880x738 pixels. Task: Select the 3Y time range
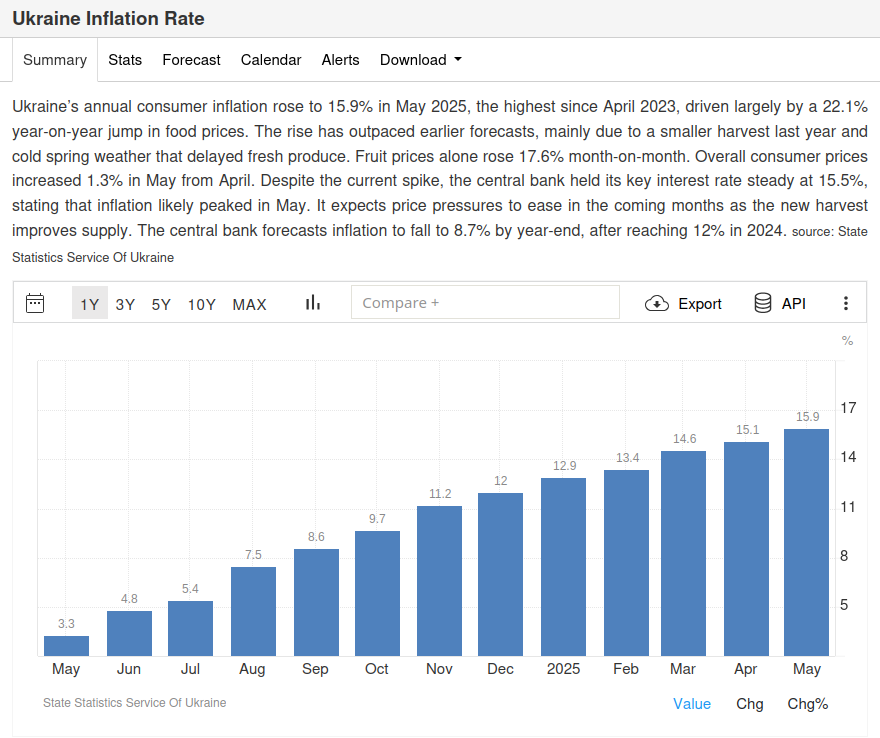pos(125,304)
